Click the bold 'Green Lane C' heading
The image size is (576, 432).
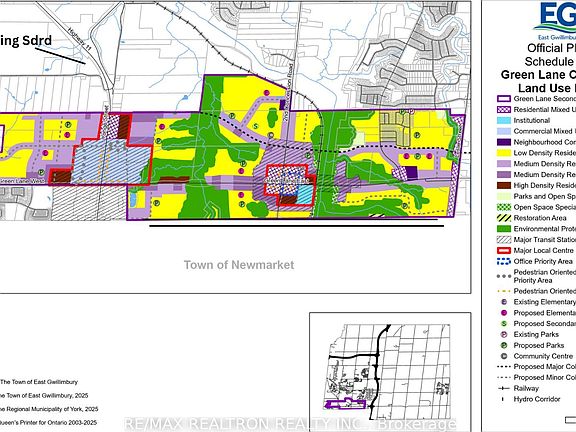538,75
